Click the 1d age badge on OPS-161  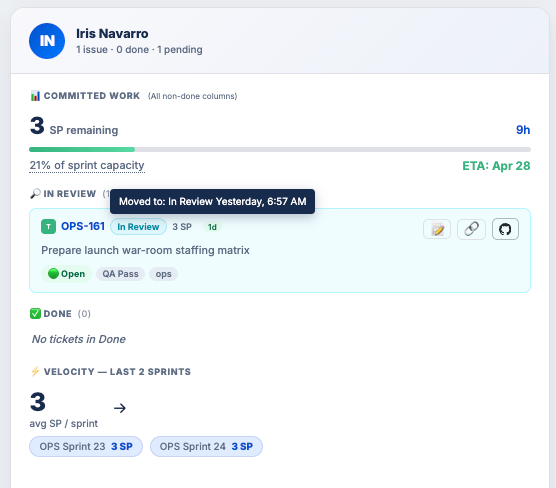(212, 227)
